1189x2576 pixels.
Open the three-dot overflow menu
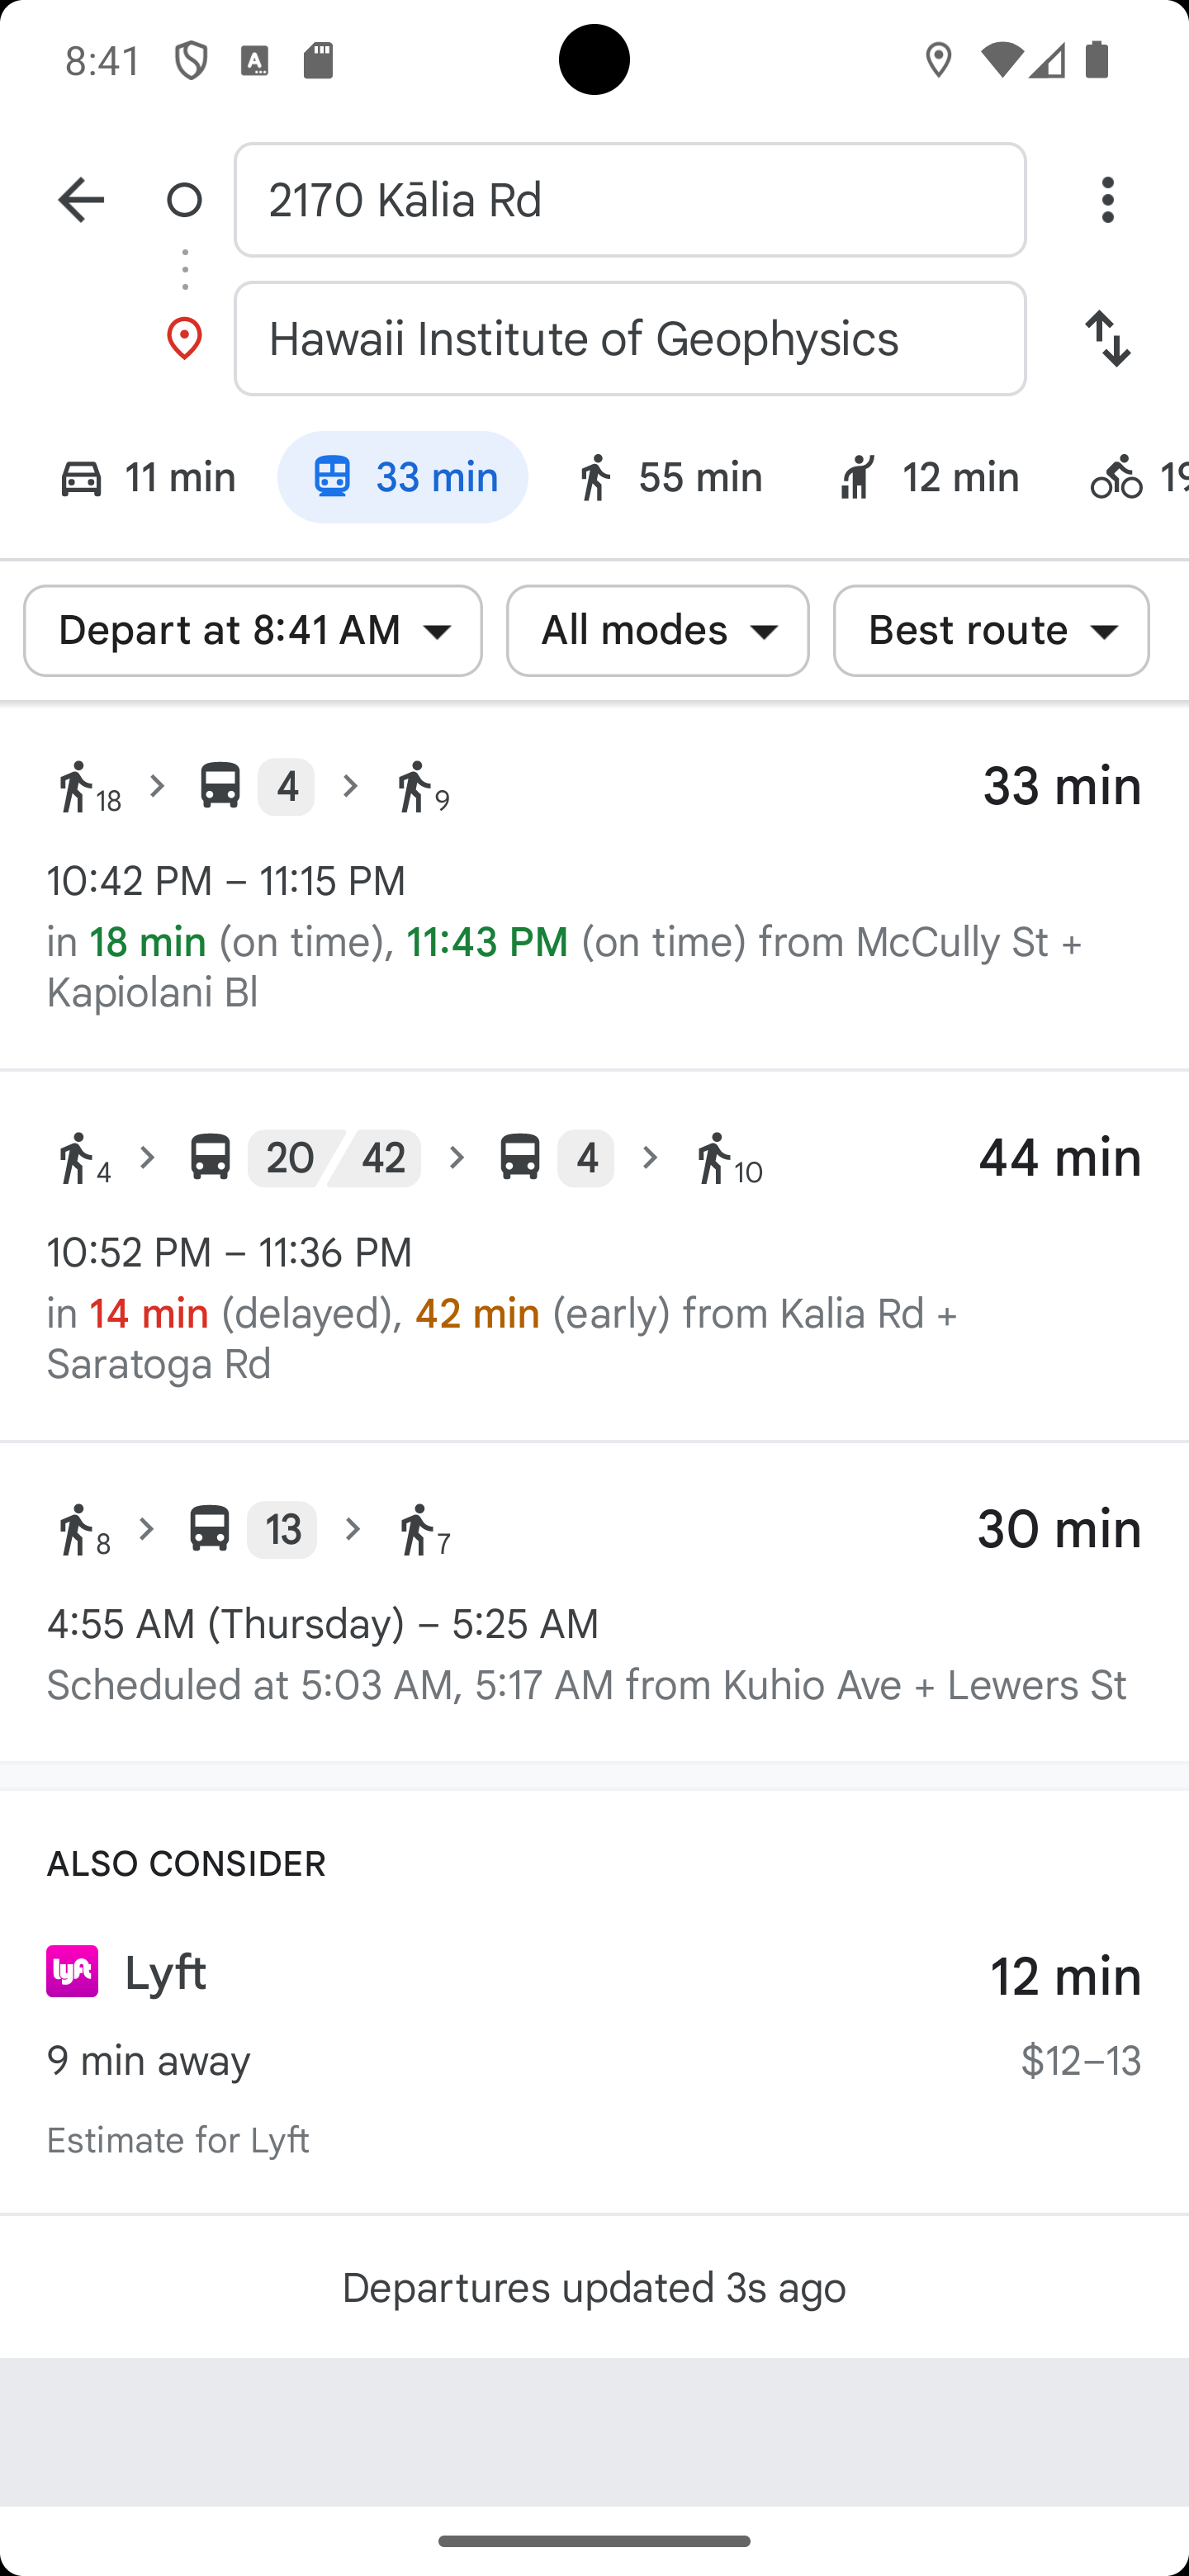(x=1107, y=200)
